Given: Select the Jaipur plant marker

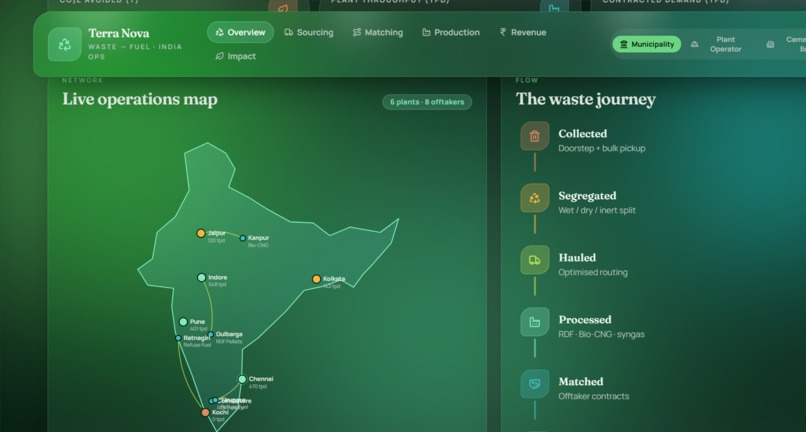Looking at the screenshot, I should (x=201, y=233).
